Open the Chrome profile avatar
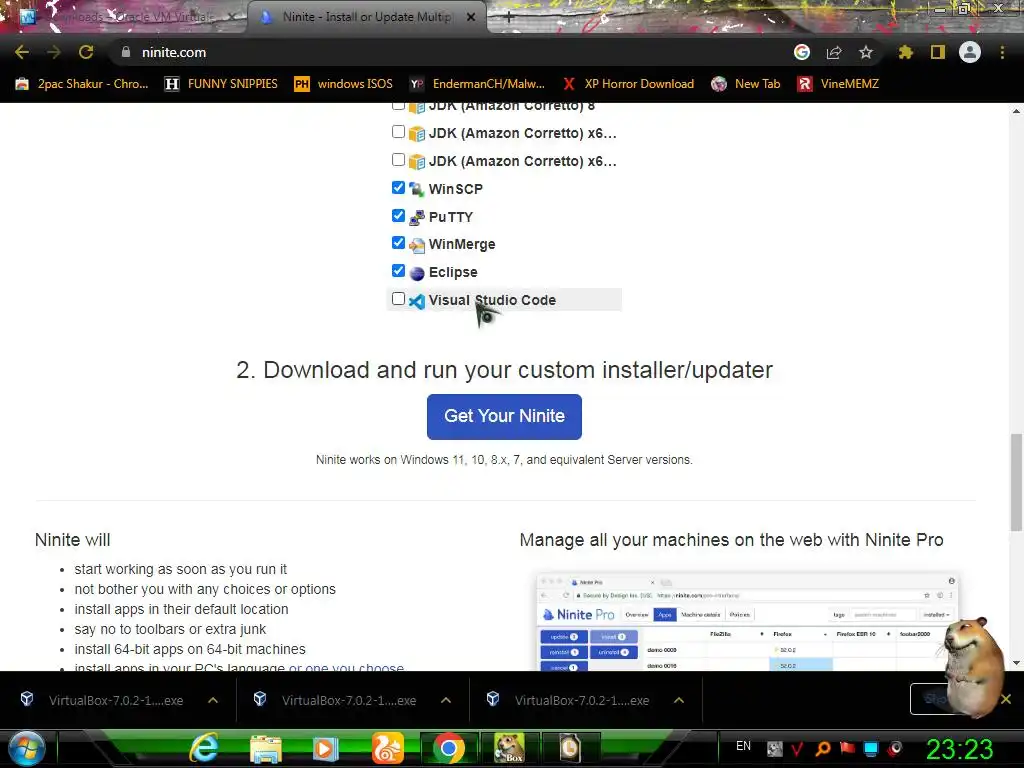 970,52
